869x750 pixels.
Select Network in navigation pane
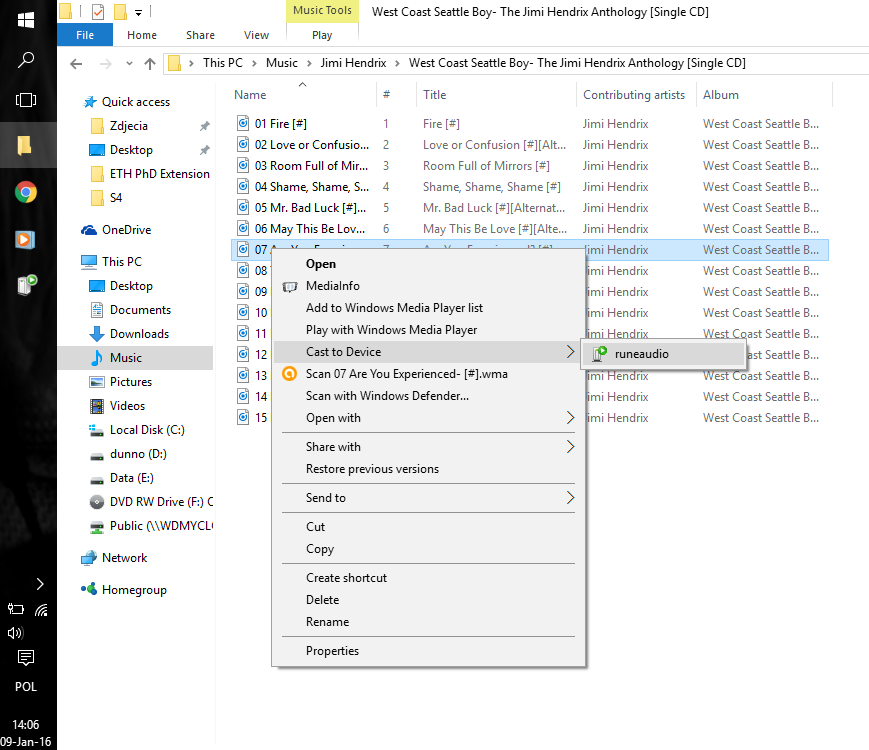pos(124,558)
